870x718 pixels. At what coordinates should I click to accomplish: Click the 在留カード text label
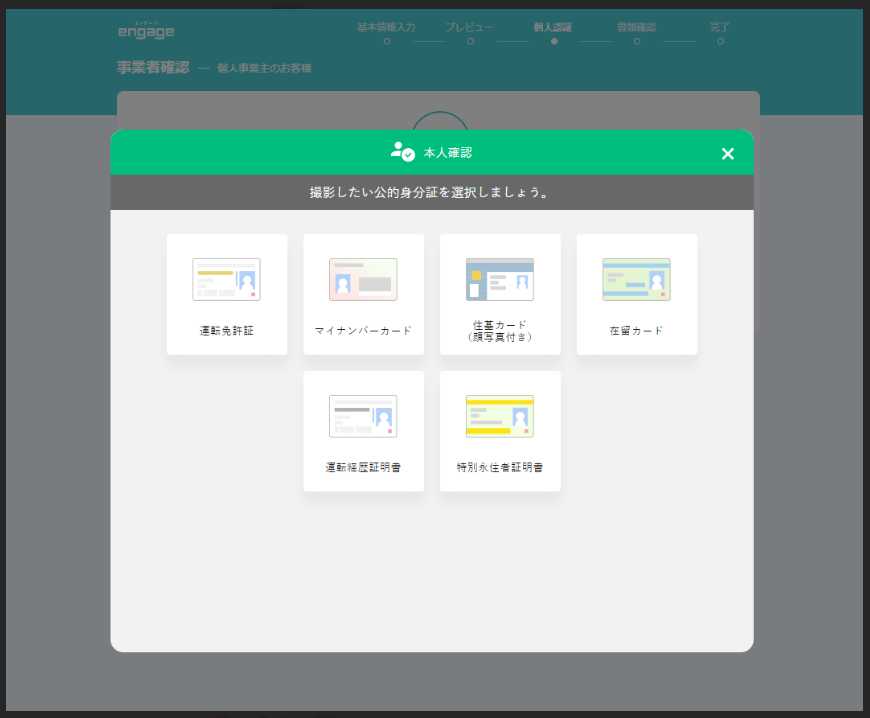636,331
